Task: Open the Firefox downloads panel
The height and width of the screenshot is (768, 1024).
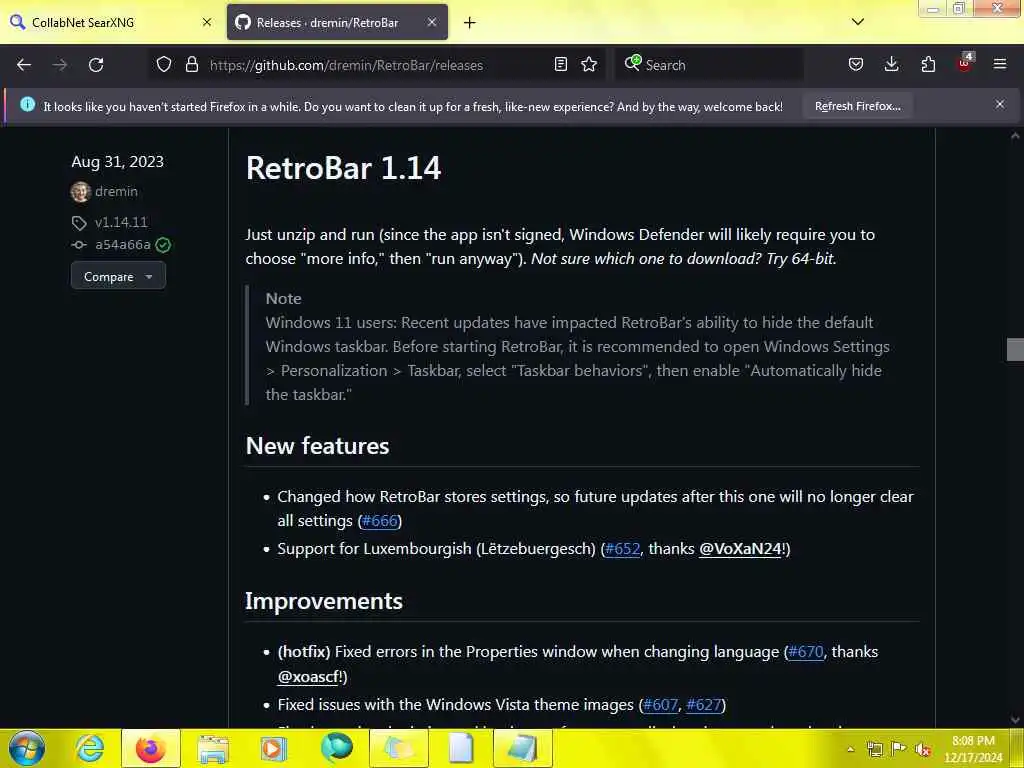Action: point(891,65)
